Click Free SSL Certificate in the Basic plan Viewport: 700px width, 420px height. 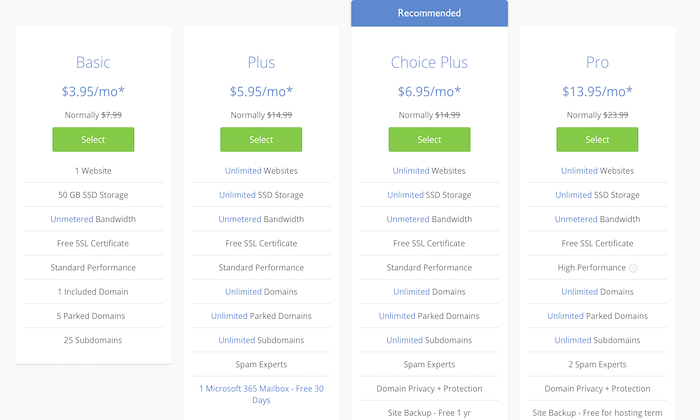click(x=93, y=243)
